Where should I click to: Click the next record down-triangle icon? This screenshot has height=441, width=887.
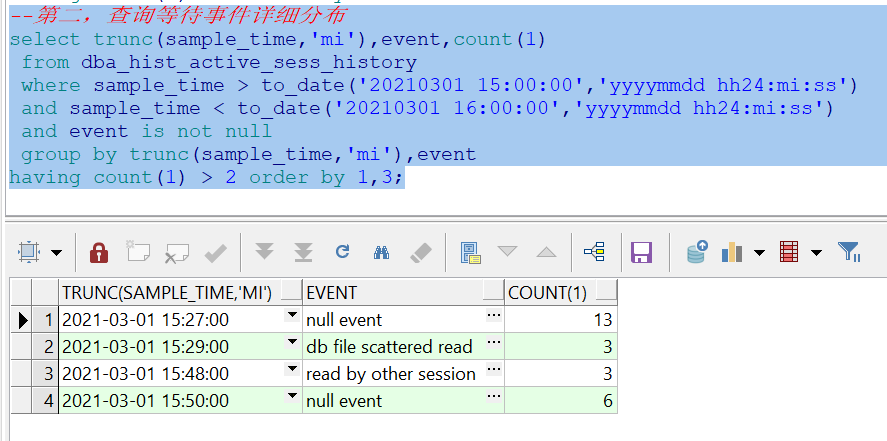507,250
